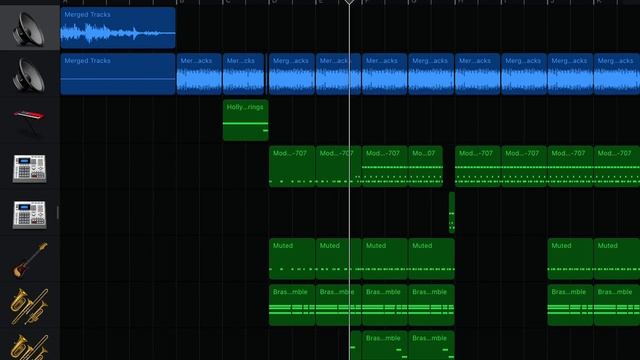Select the first Mod...-707 region
The width and height of the screenshot is (640, 360).
[x=292, y=166]
